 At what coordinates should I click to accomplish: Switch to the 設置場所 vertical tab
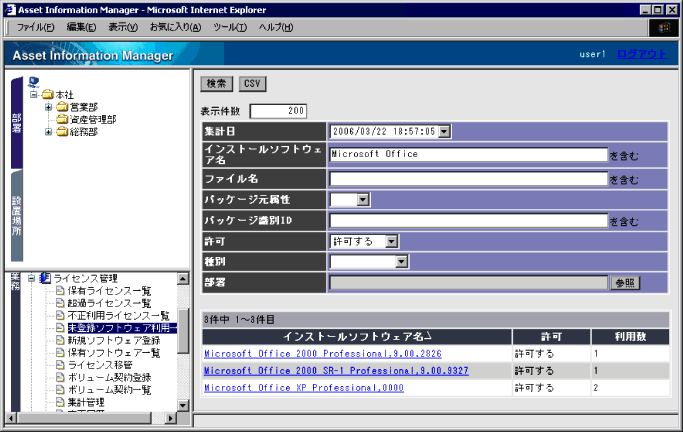pos(17,216)
